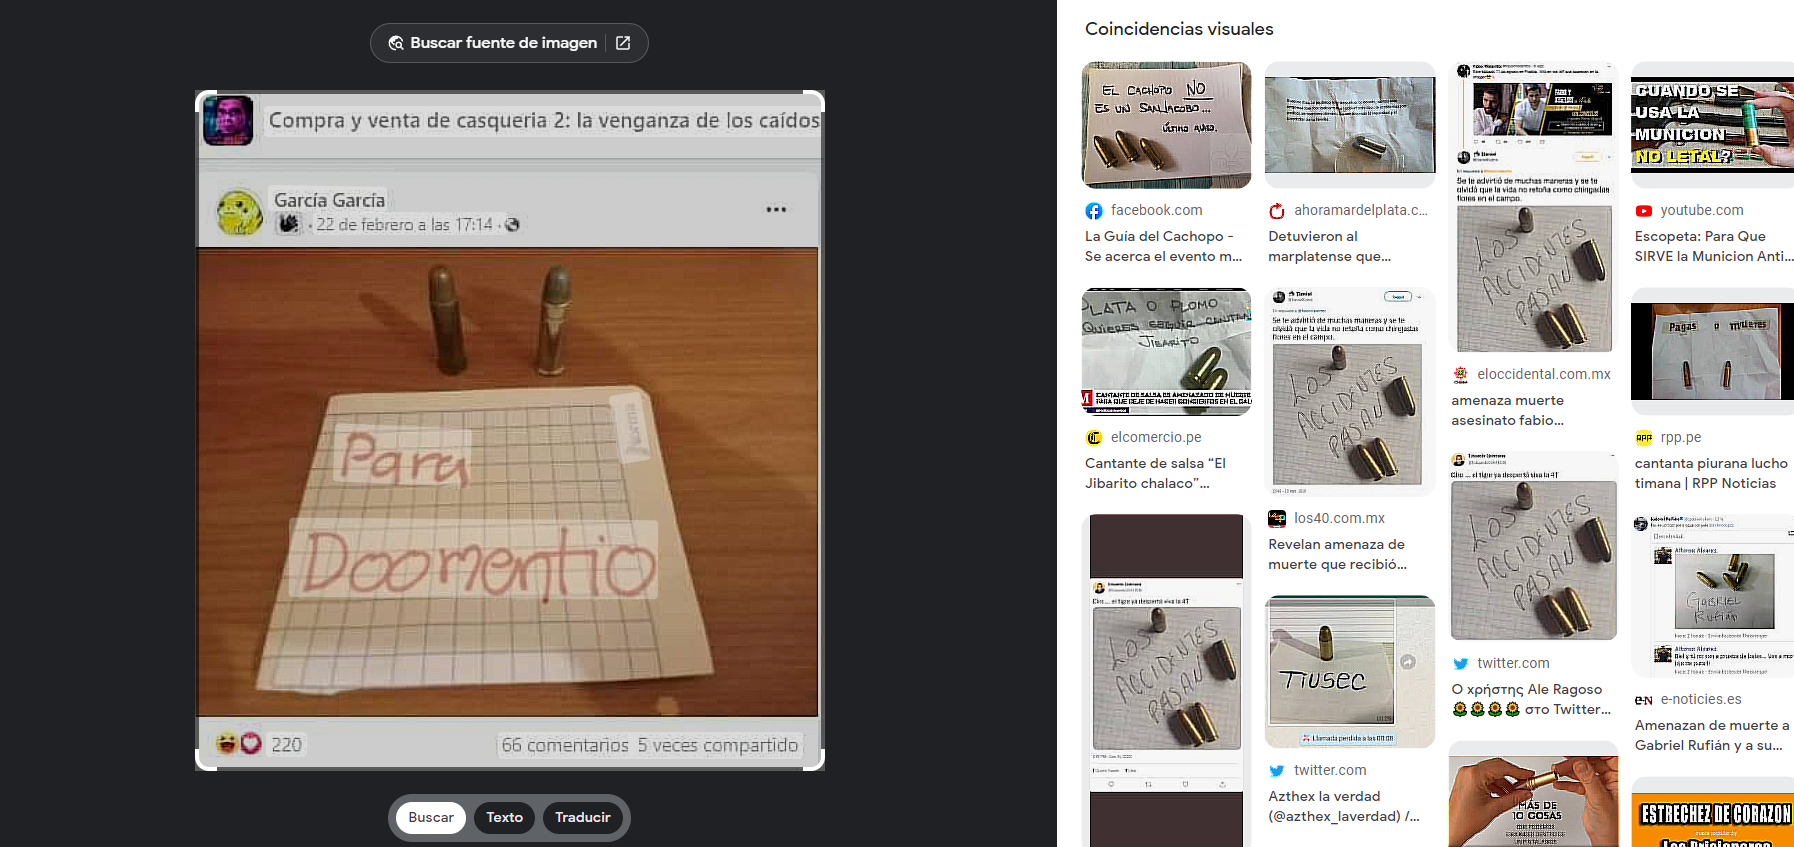The image size is (1794, 847).
Task: Open the Traducir tab
Action: pos(583,817)
